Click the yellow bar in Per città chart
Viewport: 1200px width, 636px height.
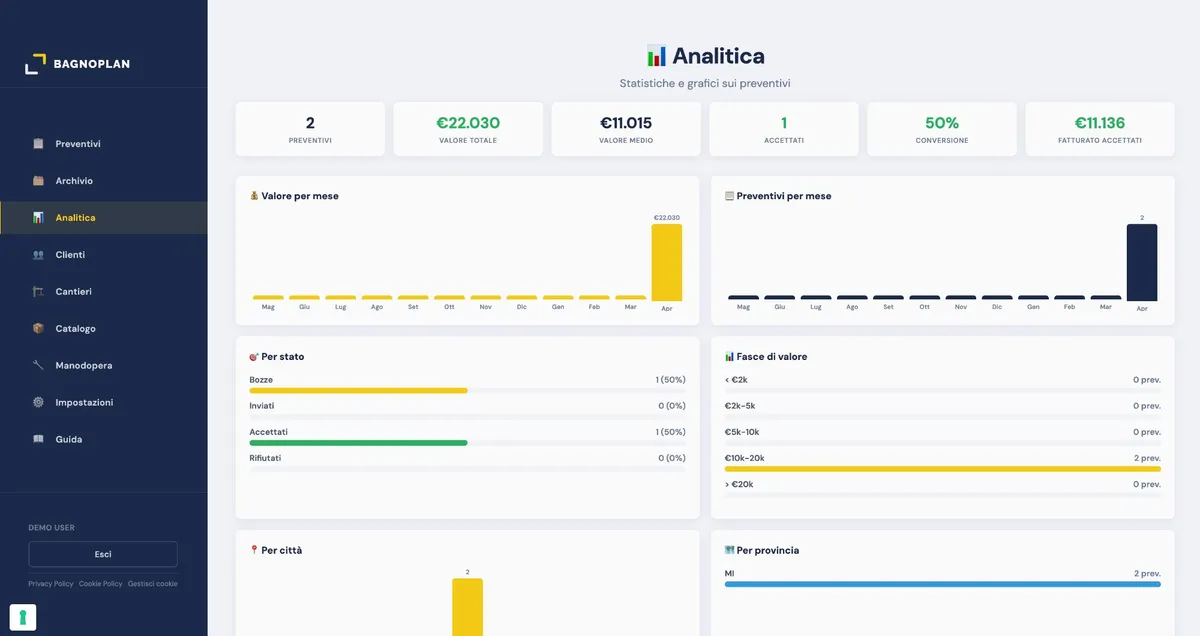click(x=467, y=607)
